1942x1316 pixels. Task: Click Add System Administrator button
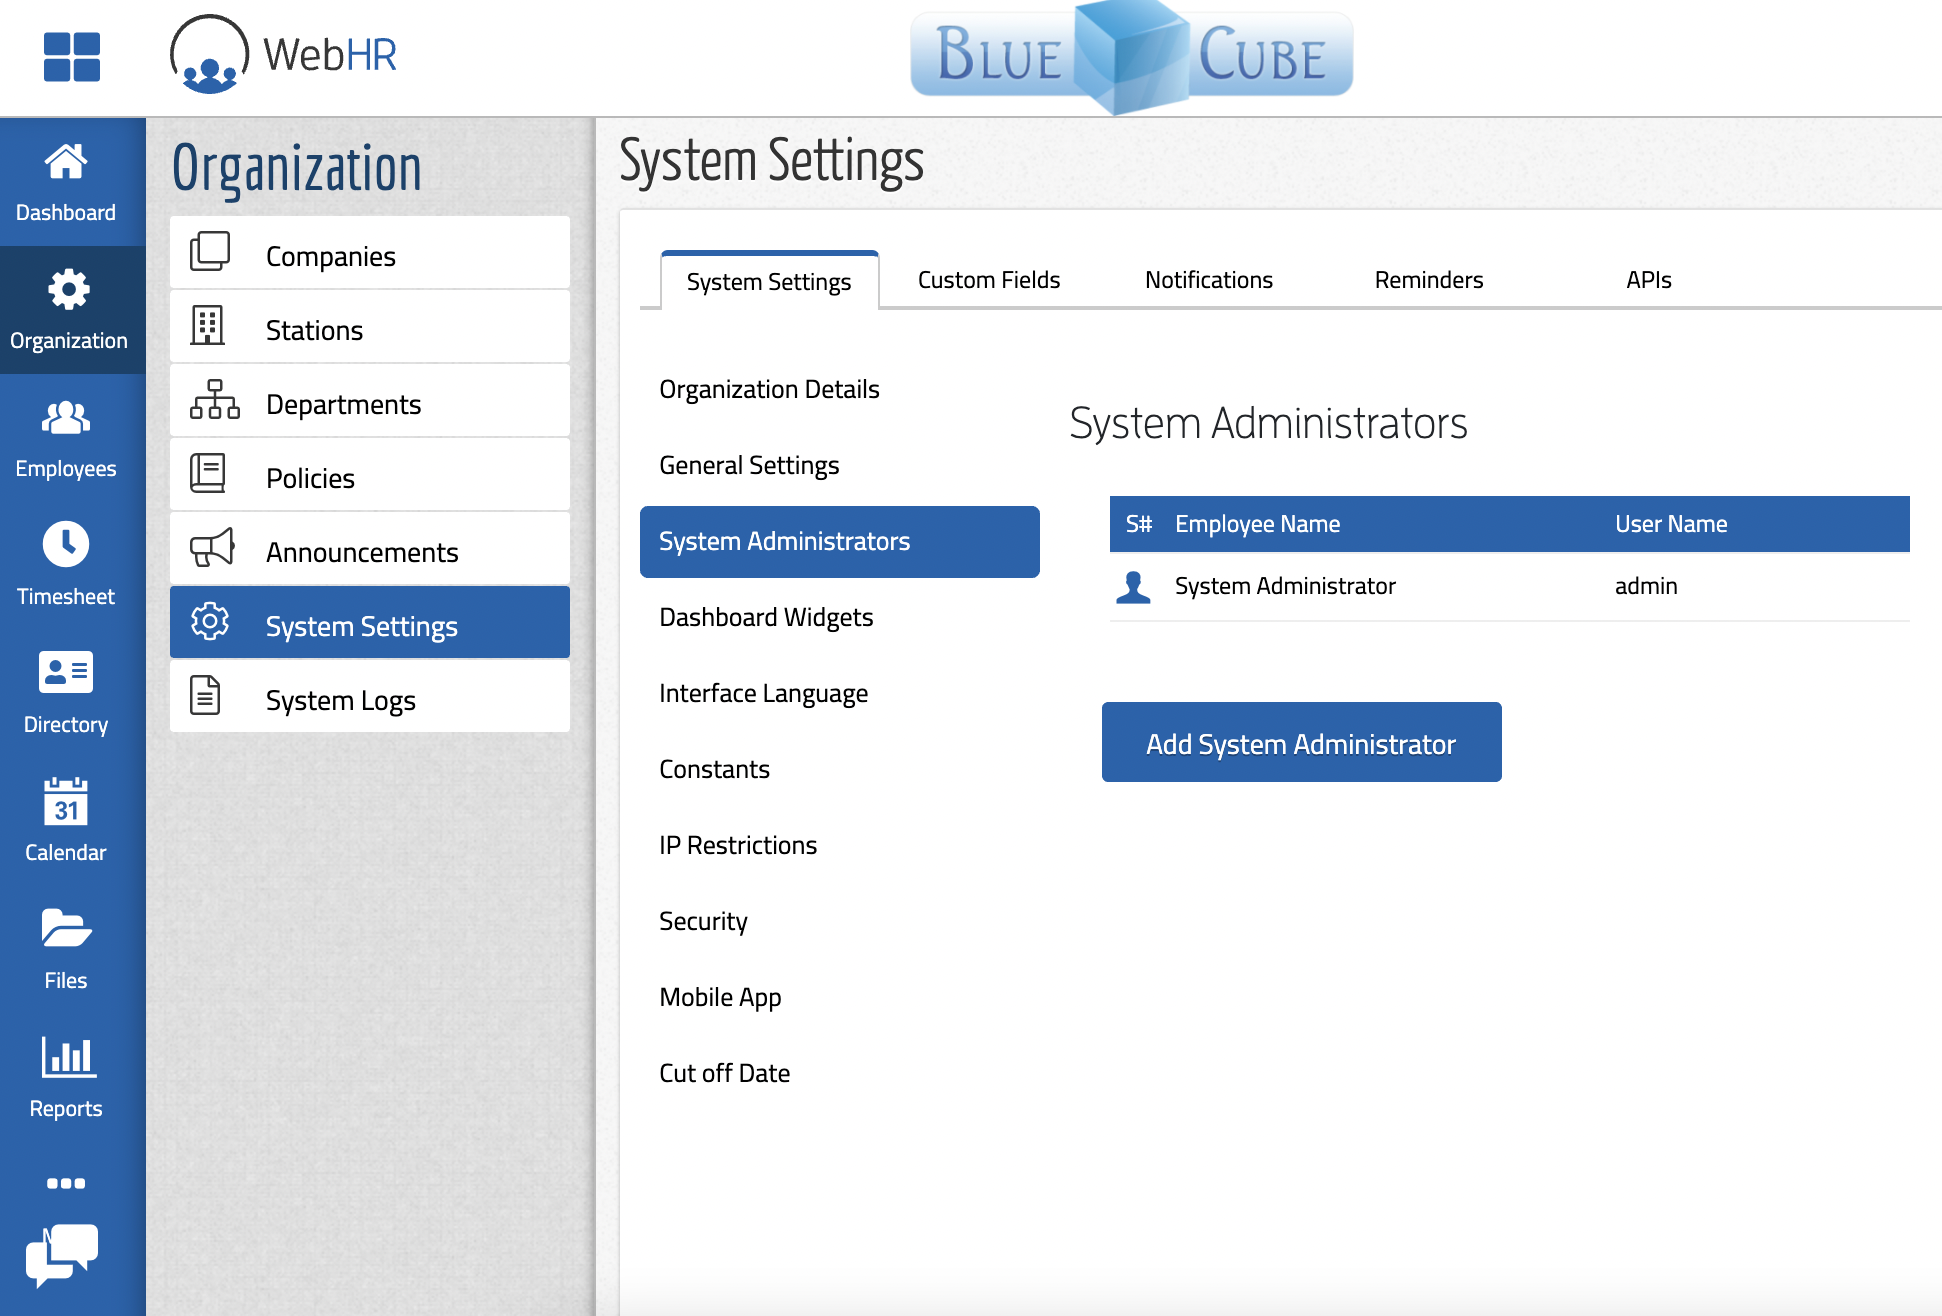coord(1301,742)
